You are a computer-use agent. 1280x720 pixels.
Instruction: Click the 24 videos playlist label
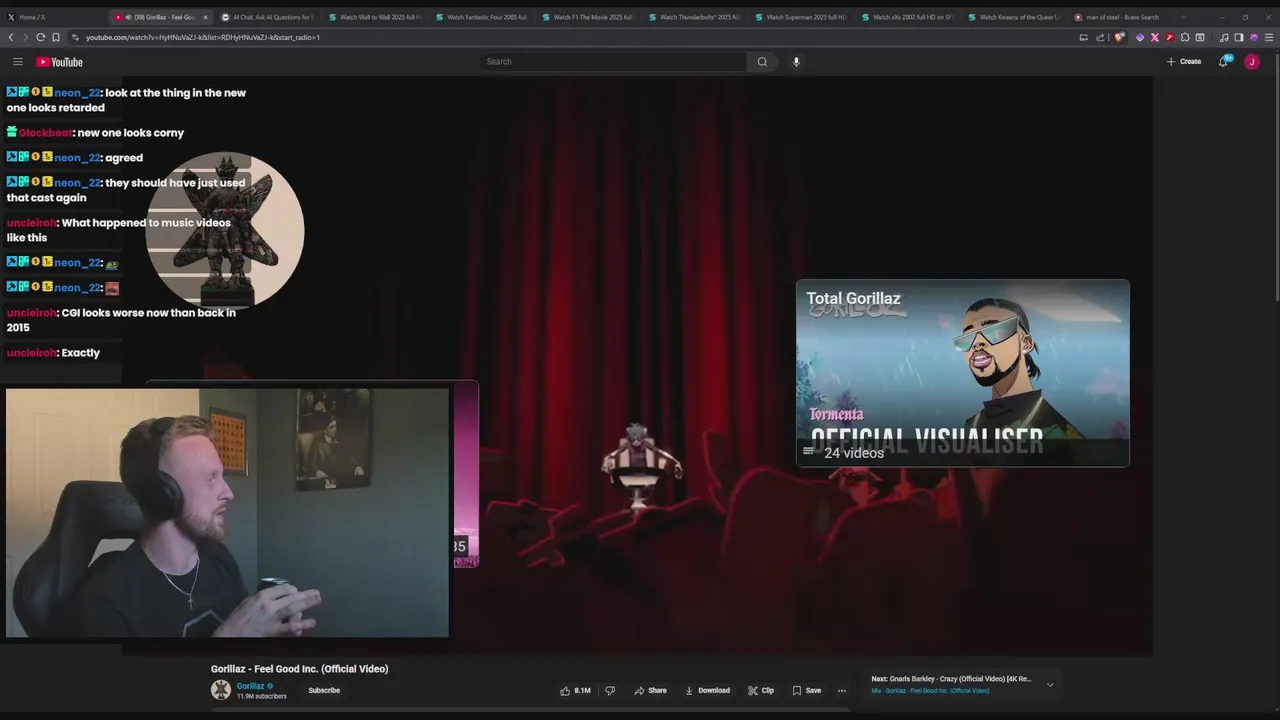click(854, 453)
